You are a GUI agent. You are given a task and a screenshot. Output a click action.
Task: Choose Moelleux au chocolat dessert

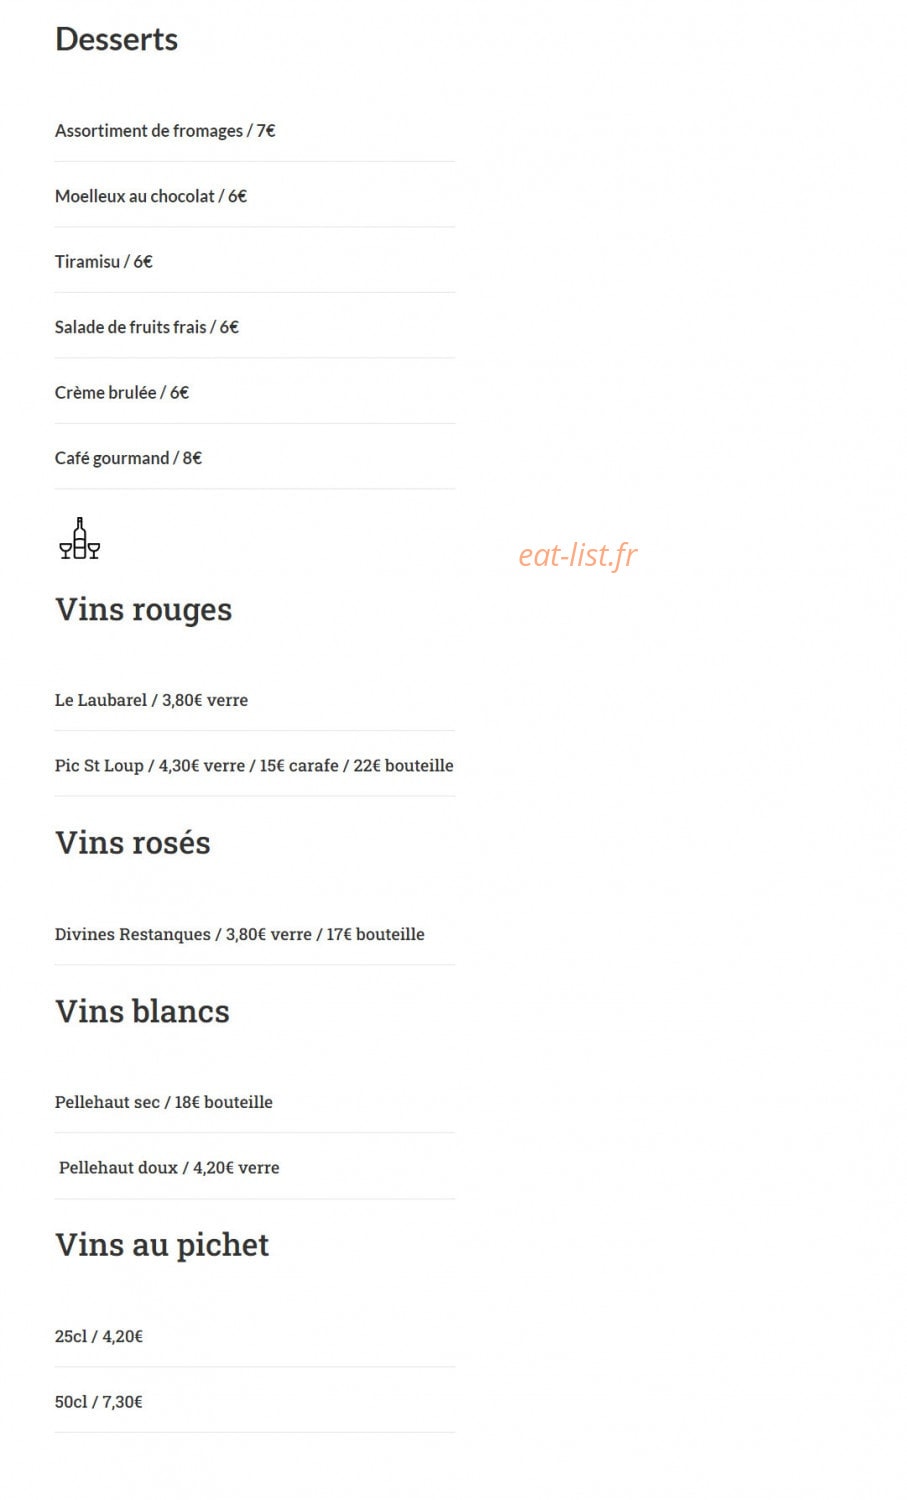tap(151, 196)
